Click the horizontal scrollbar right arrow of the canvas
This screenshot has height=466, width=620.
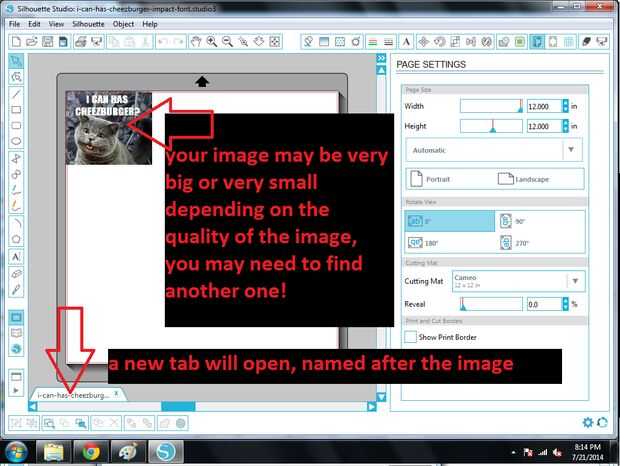[372, 406]
